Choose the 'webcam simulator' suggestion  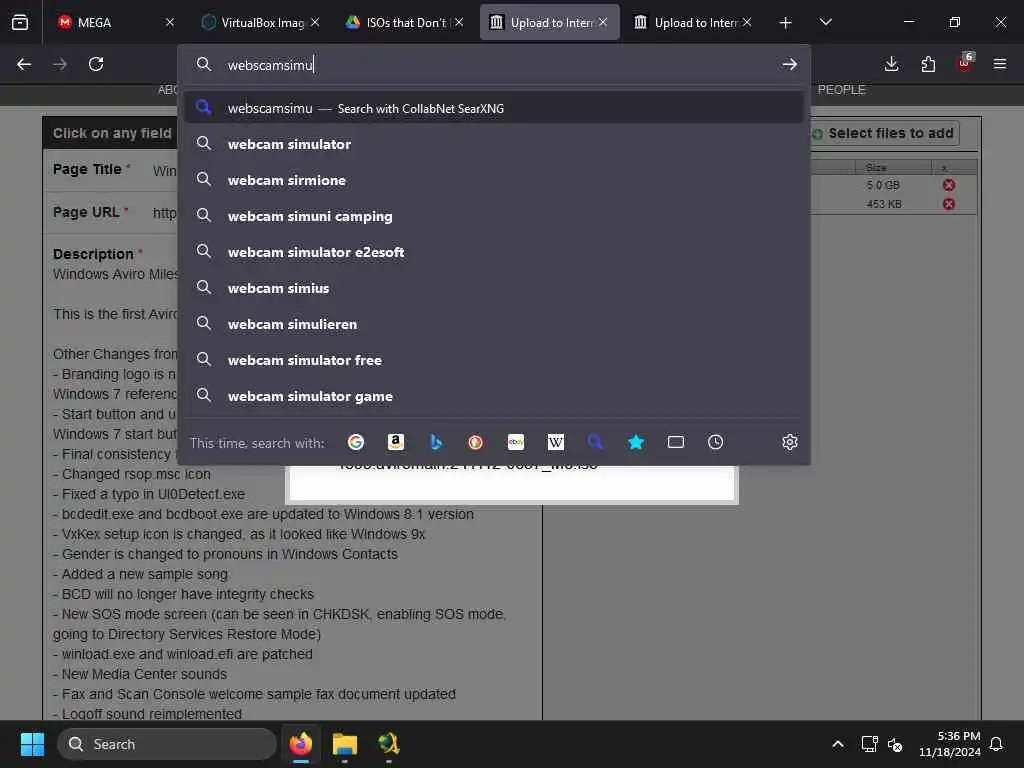(x=494, y=144)
